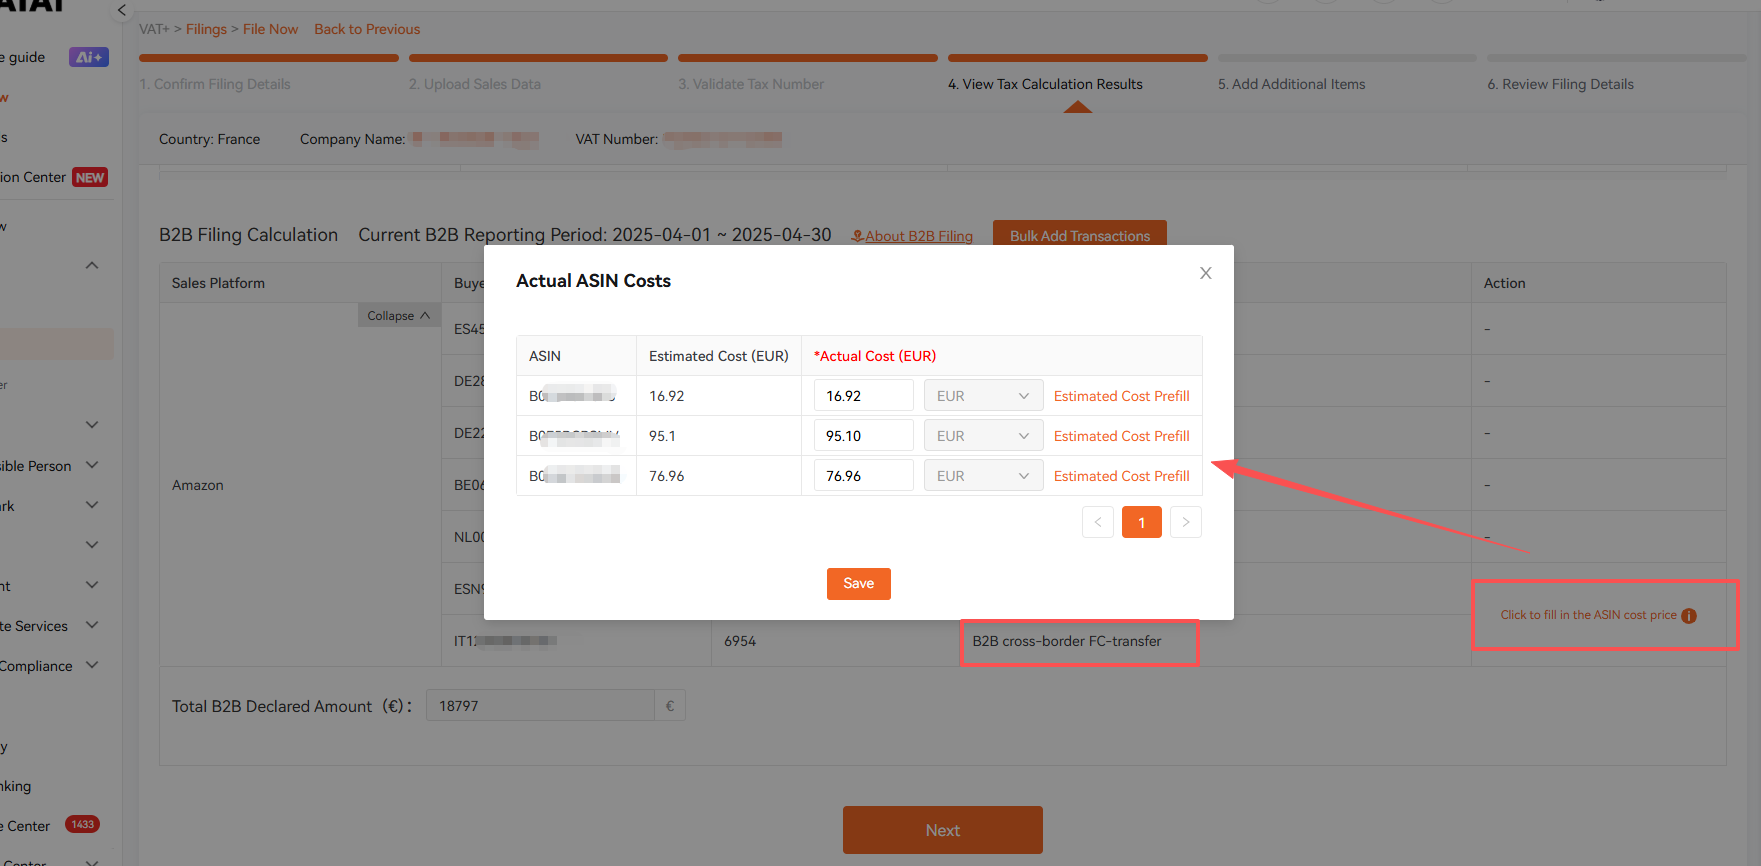Click the NEW badge beside ion Center
Screen dimensions: 1761x866
[90, 177]
